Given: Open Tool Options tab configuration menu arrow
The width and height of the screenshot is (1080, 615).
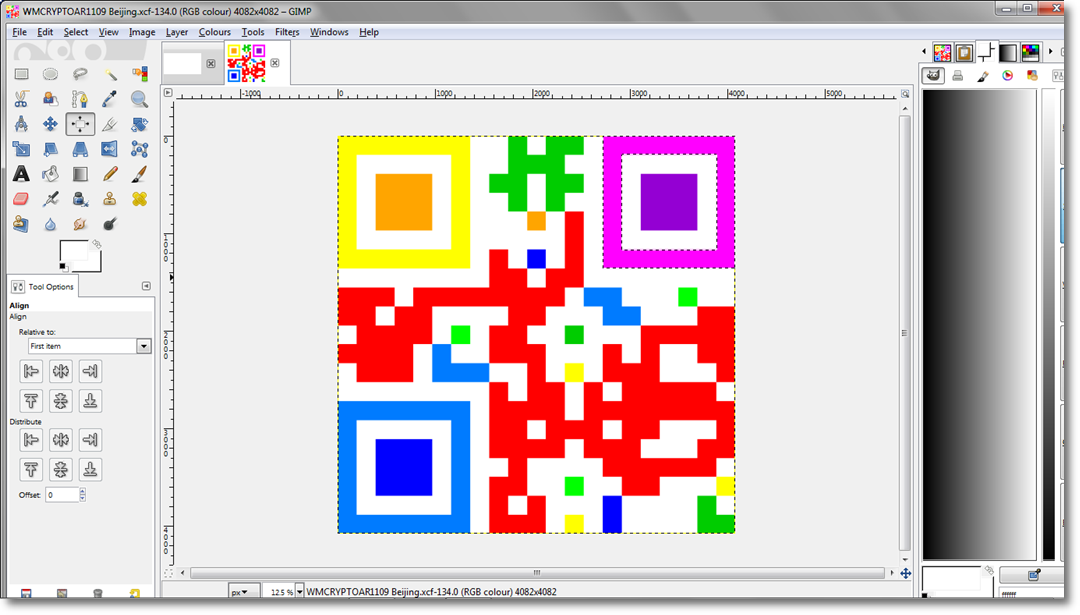Looking at the screenshot, I should click(x=146, y=286).
